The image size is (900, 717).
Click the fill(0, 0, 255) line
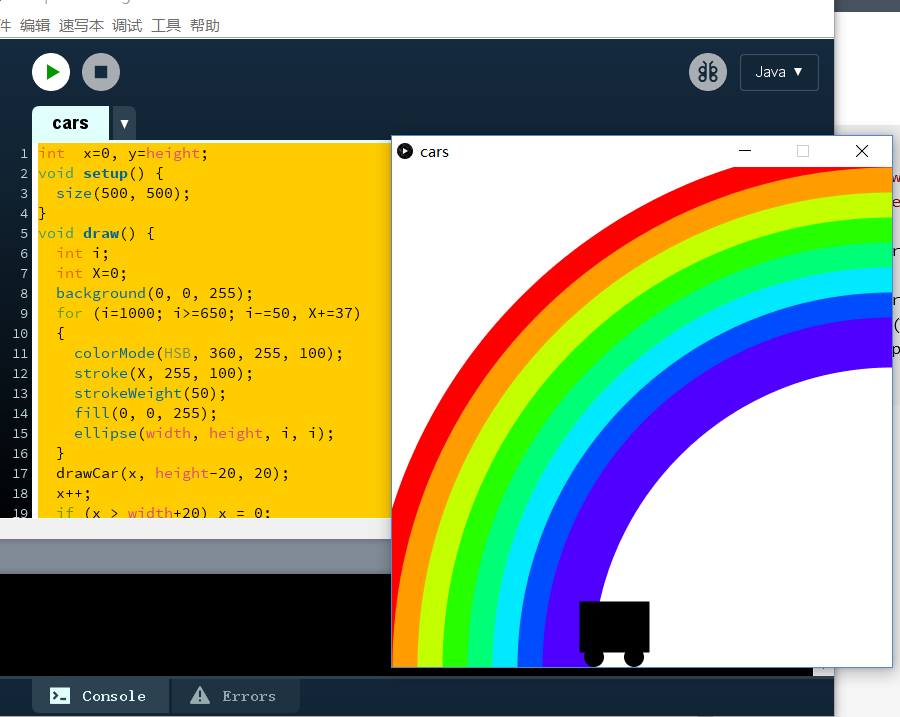click(x=146, y=413)
